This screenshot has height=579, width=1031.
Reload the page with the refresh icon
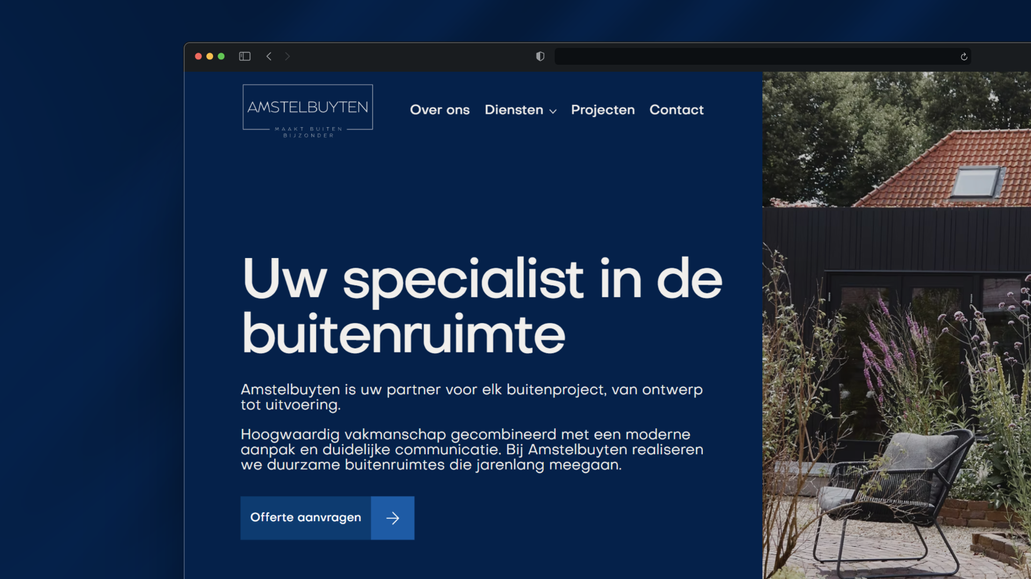962,56
